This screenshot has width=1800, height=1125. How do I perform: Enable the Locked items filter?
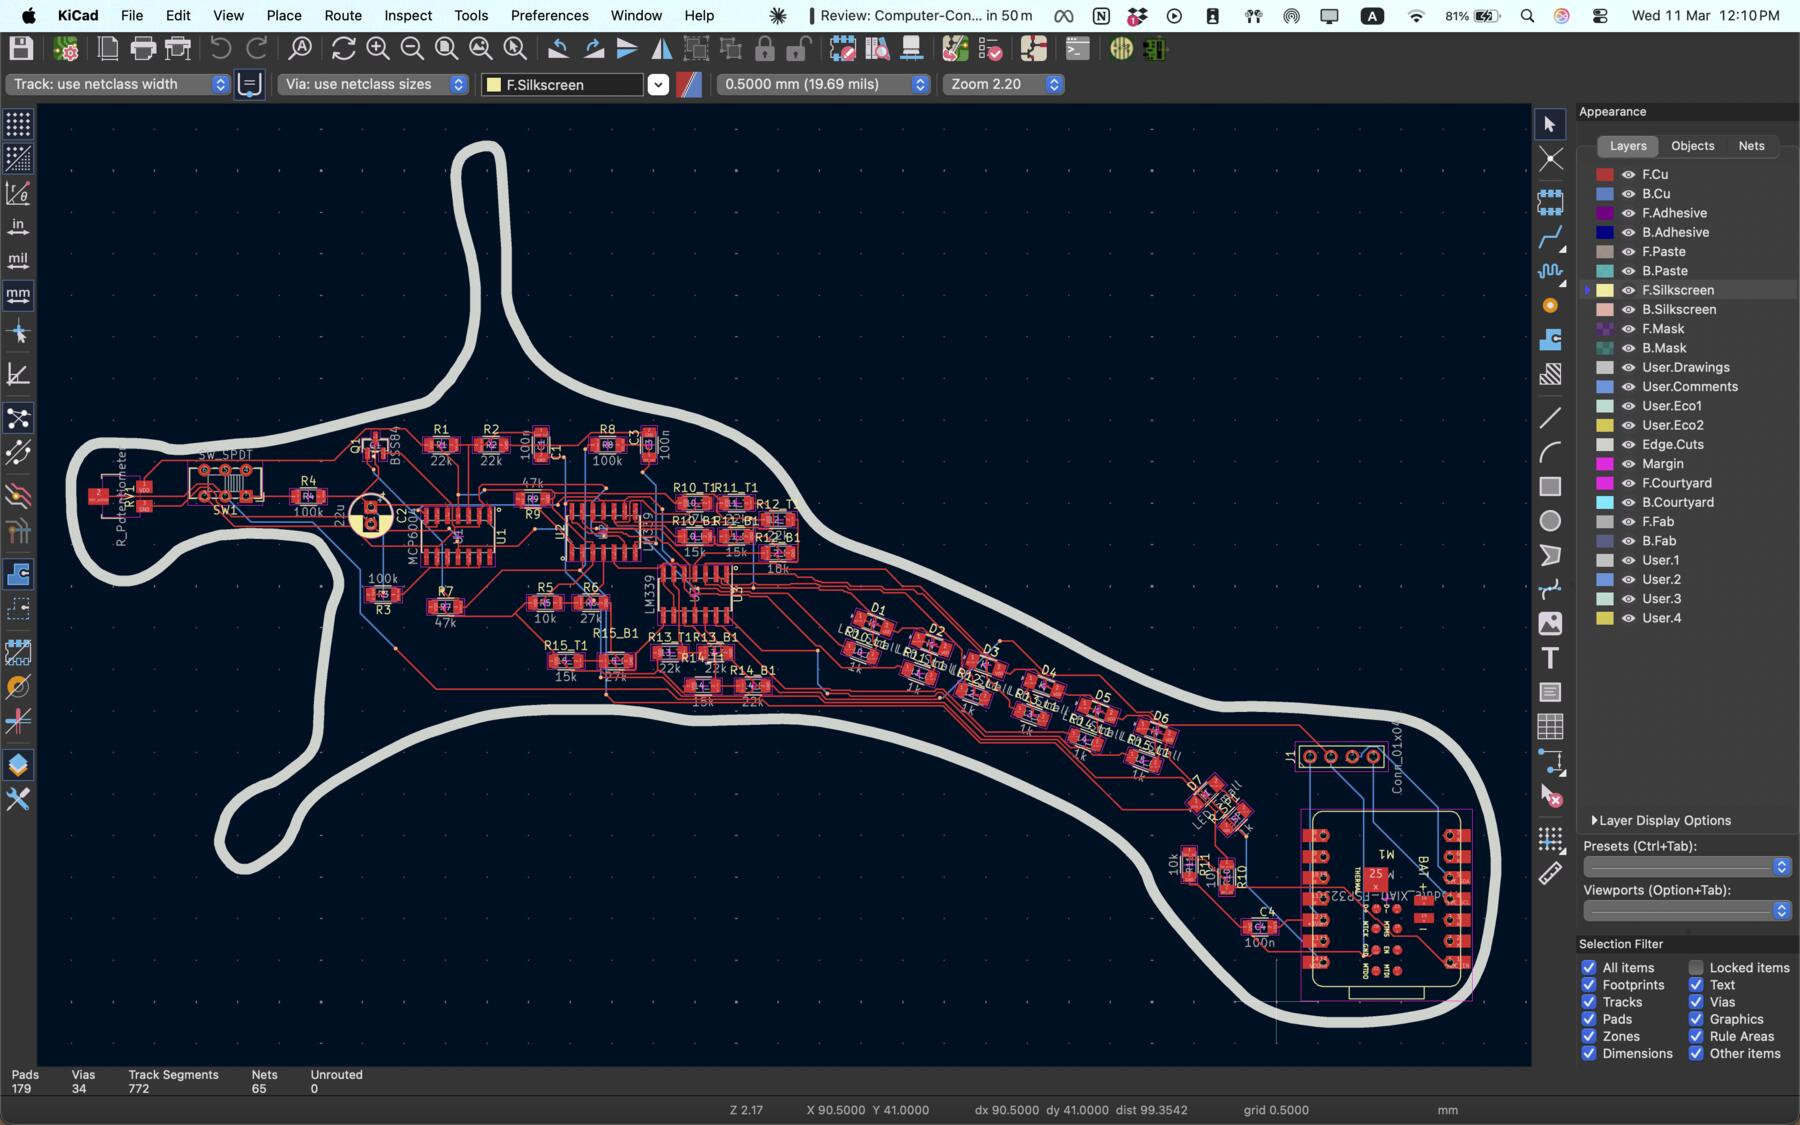click(x=1696, y=967)
